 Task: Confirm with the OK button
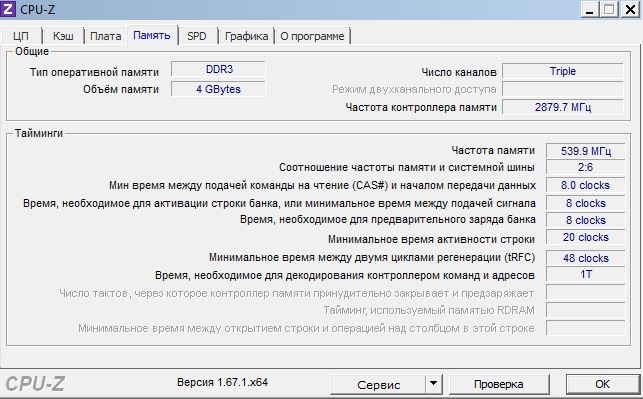pos(602,385)
